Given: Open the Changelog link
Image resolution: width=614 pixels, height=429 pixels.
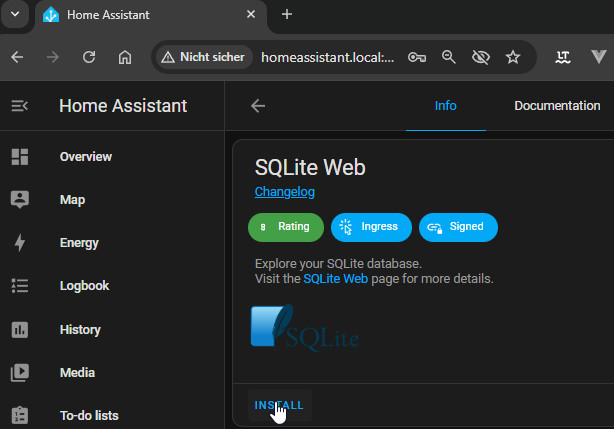Looking at the screenshot, I should point(284,191).
